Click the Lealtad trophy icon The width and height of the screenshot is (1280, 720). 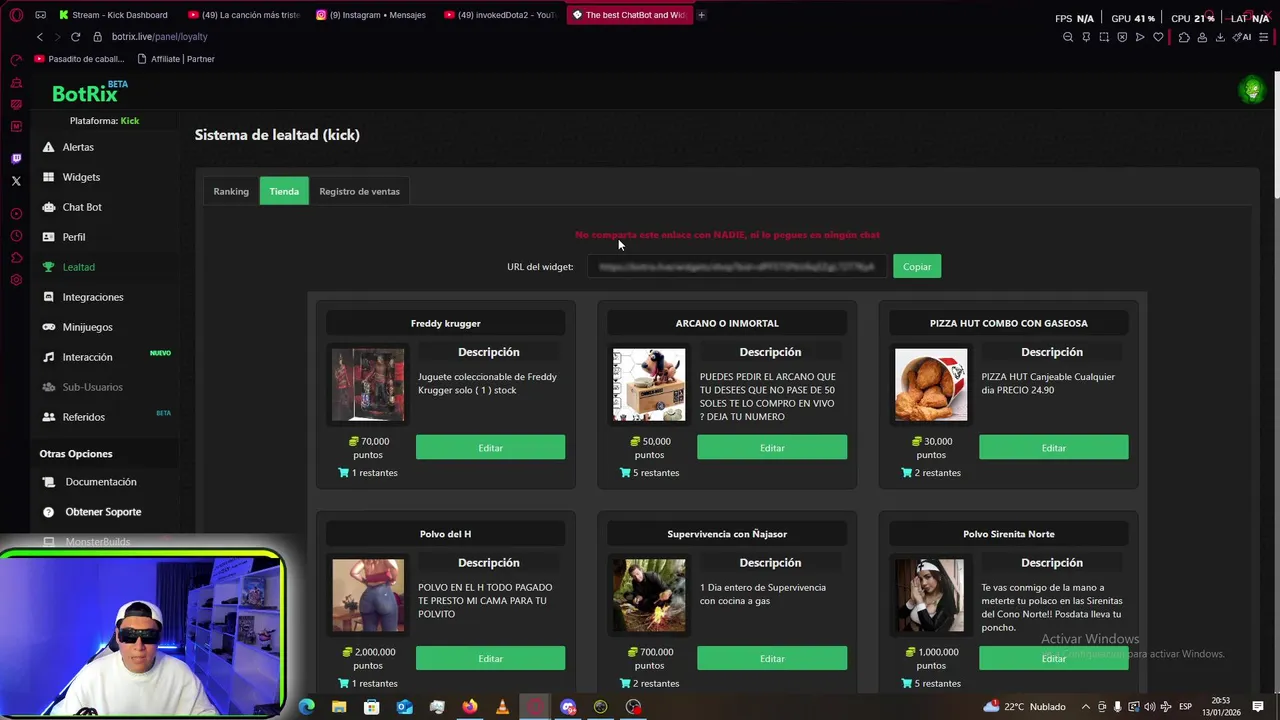48,267
